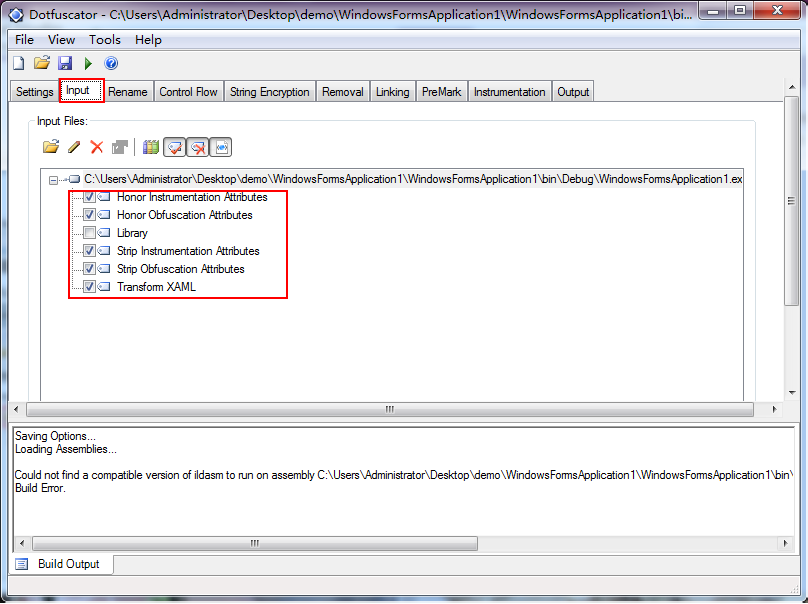The image size is (808, 604).
Task: Click the 'Build Error.' line in output
Action: 40,488
